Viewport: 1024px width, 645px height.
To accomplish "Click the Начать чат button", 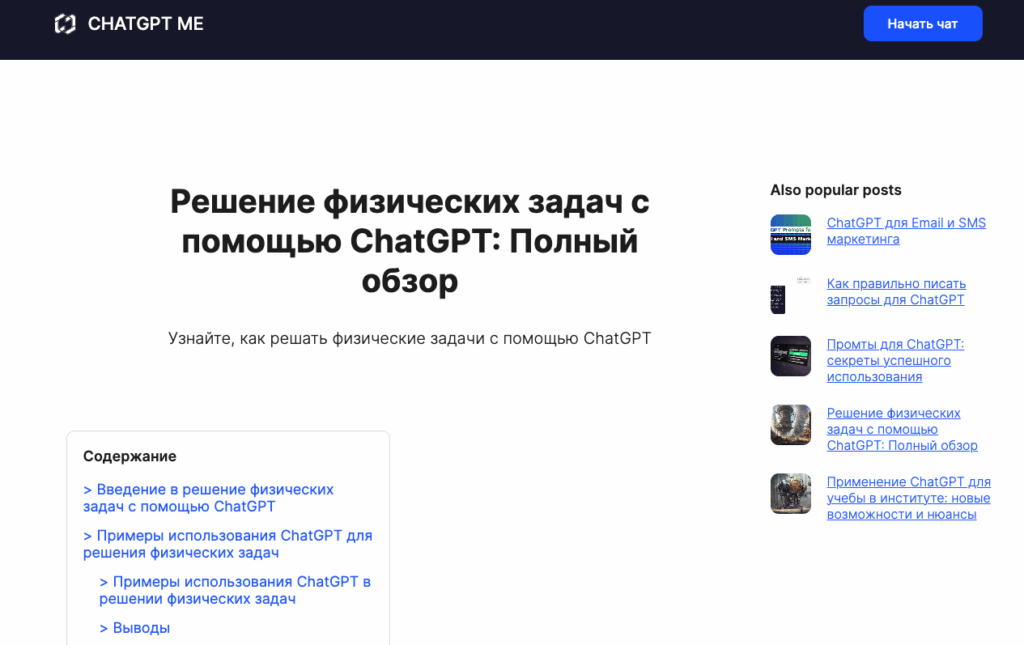I will 922,24.
